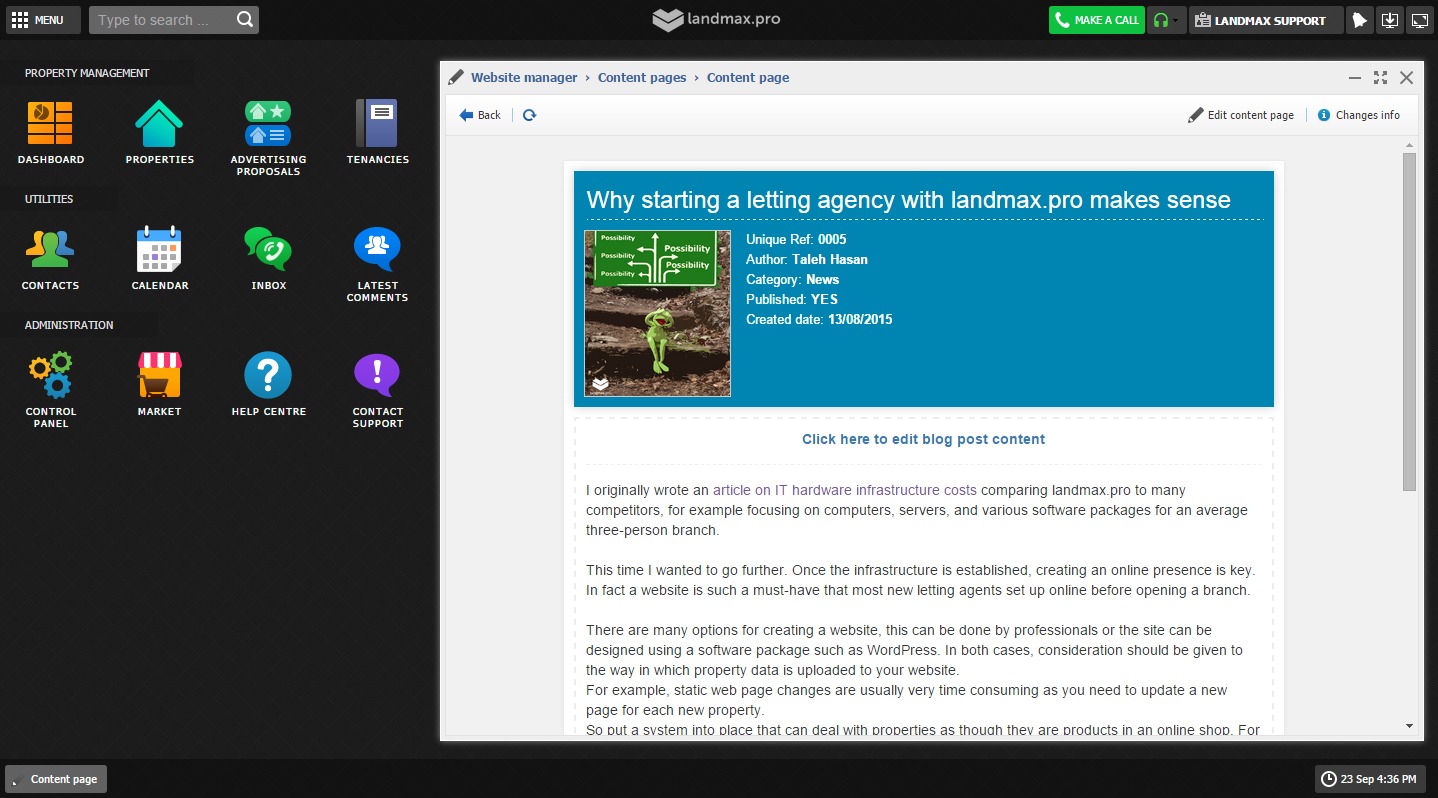This screenshot has height=798, width=1438.
Task: Select the Content page taskbar tab
Action: (56, 779)
